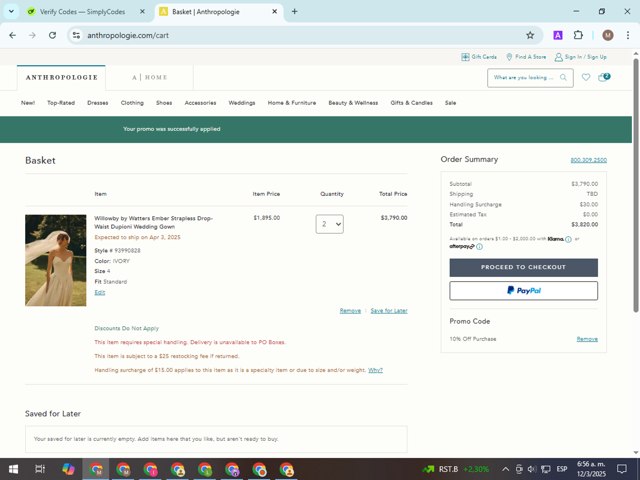Go back to the previous page
The height and width of the screenshot is (480, 640).
point(13,36)
